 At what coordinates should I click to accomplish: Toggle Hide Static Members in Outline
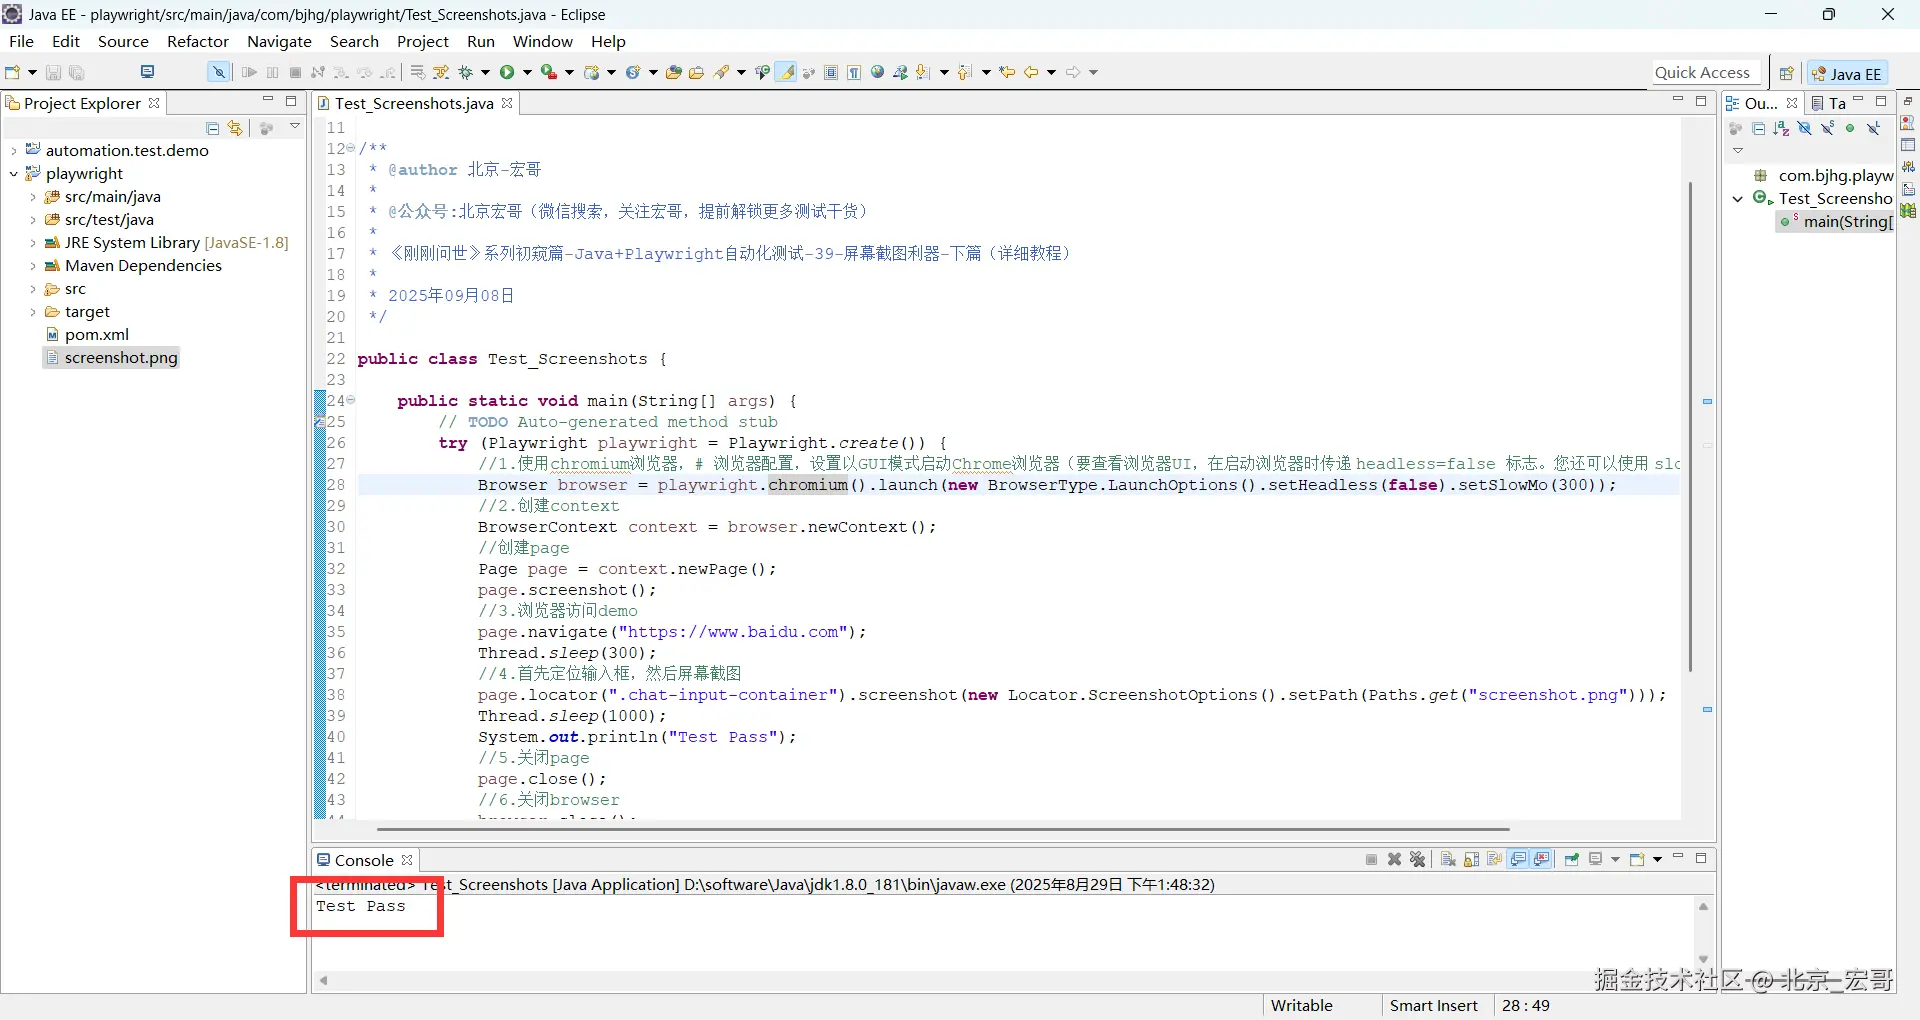tap(1827, 128)
